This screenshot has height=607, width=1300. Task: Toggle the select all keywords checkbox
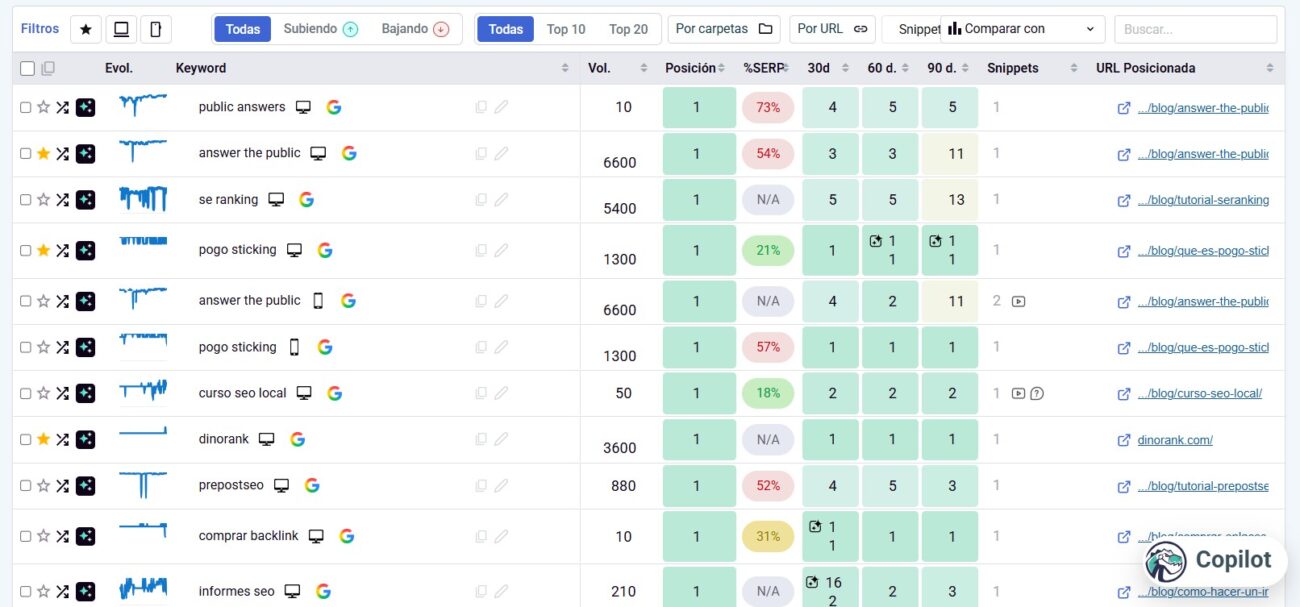(27, 69)
